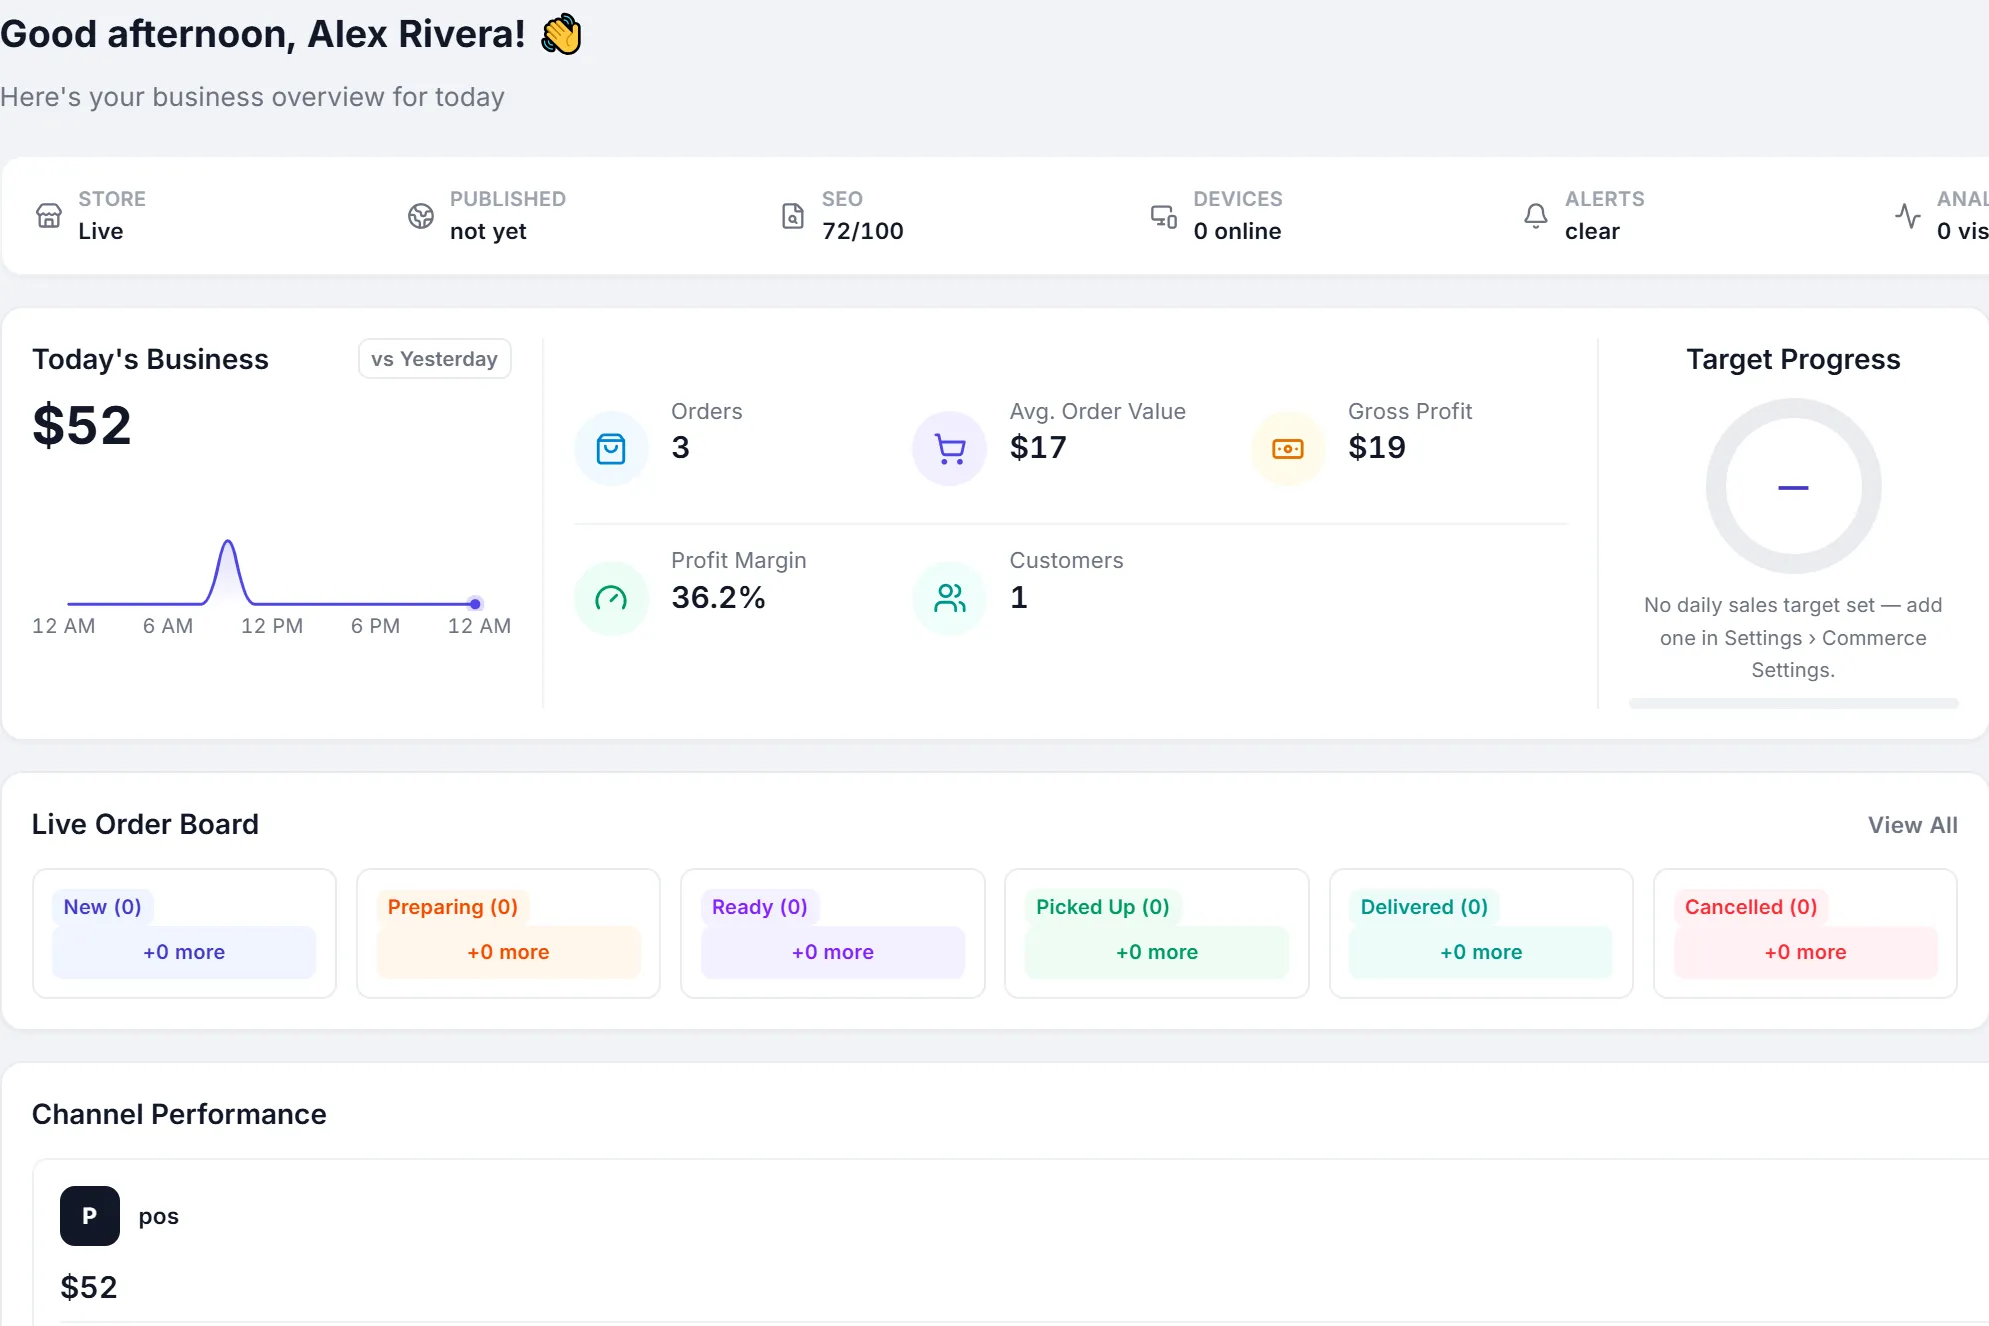Click the Orders value 3
Viewport: 1989px width, 1326px height.
pos(680,448)
